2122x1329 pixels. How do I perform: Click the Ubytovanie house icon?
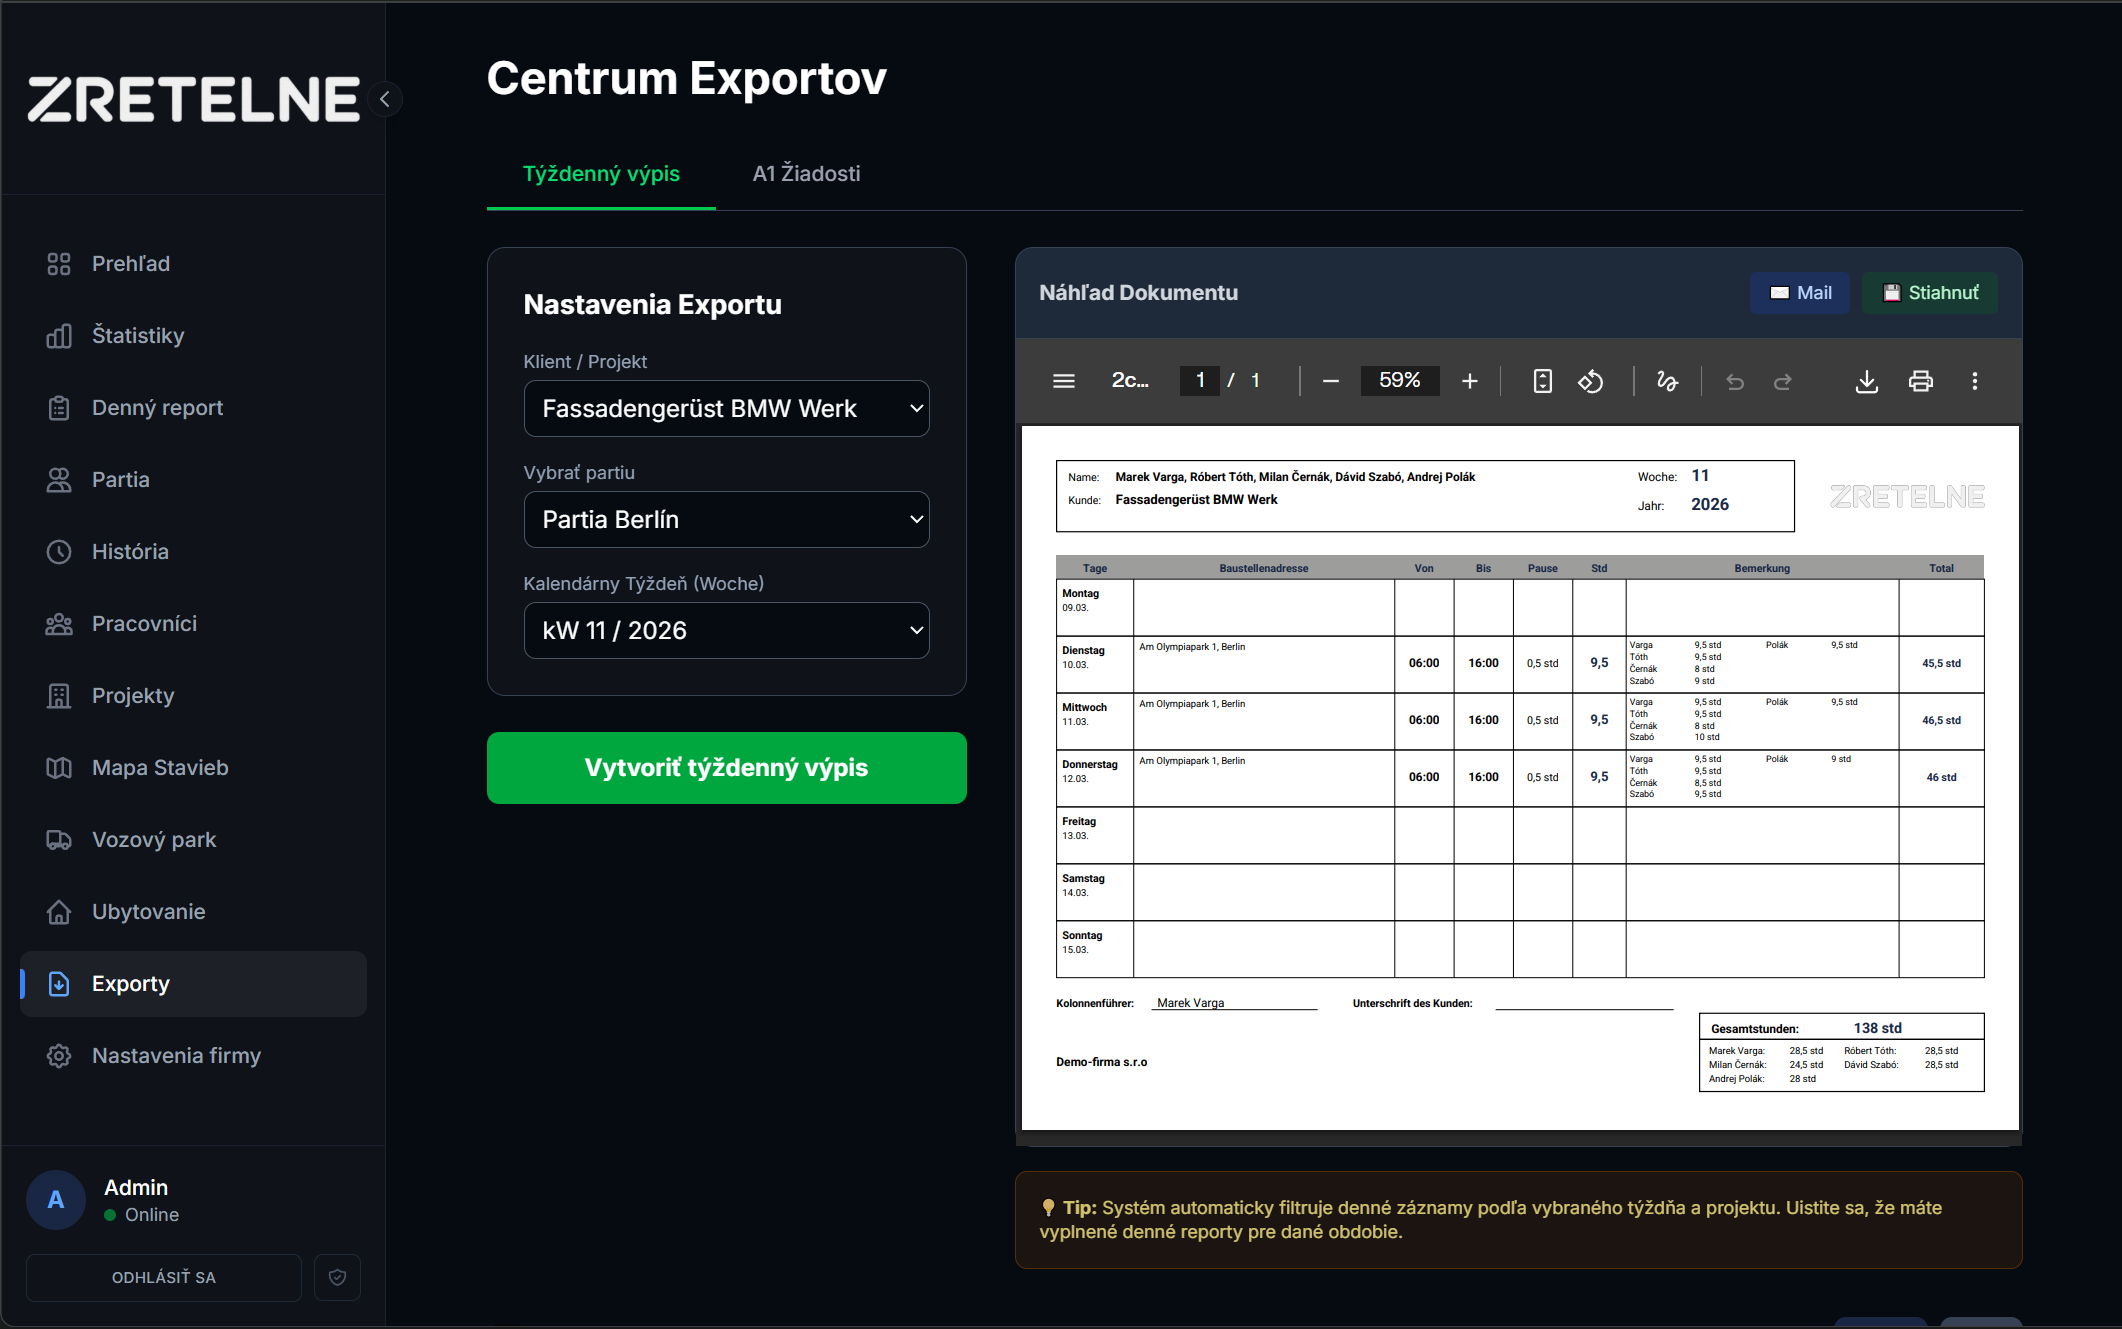point(59,912)
